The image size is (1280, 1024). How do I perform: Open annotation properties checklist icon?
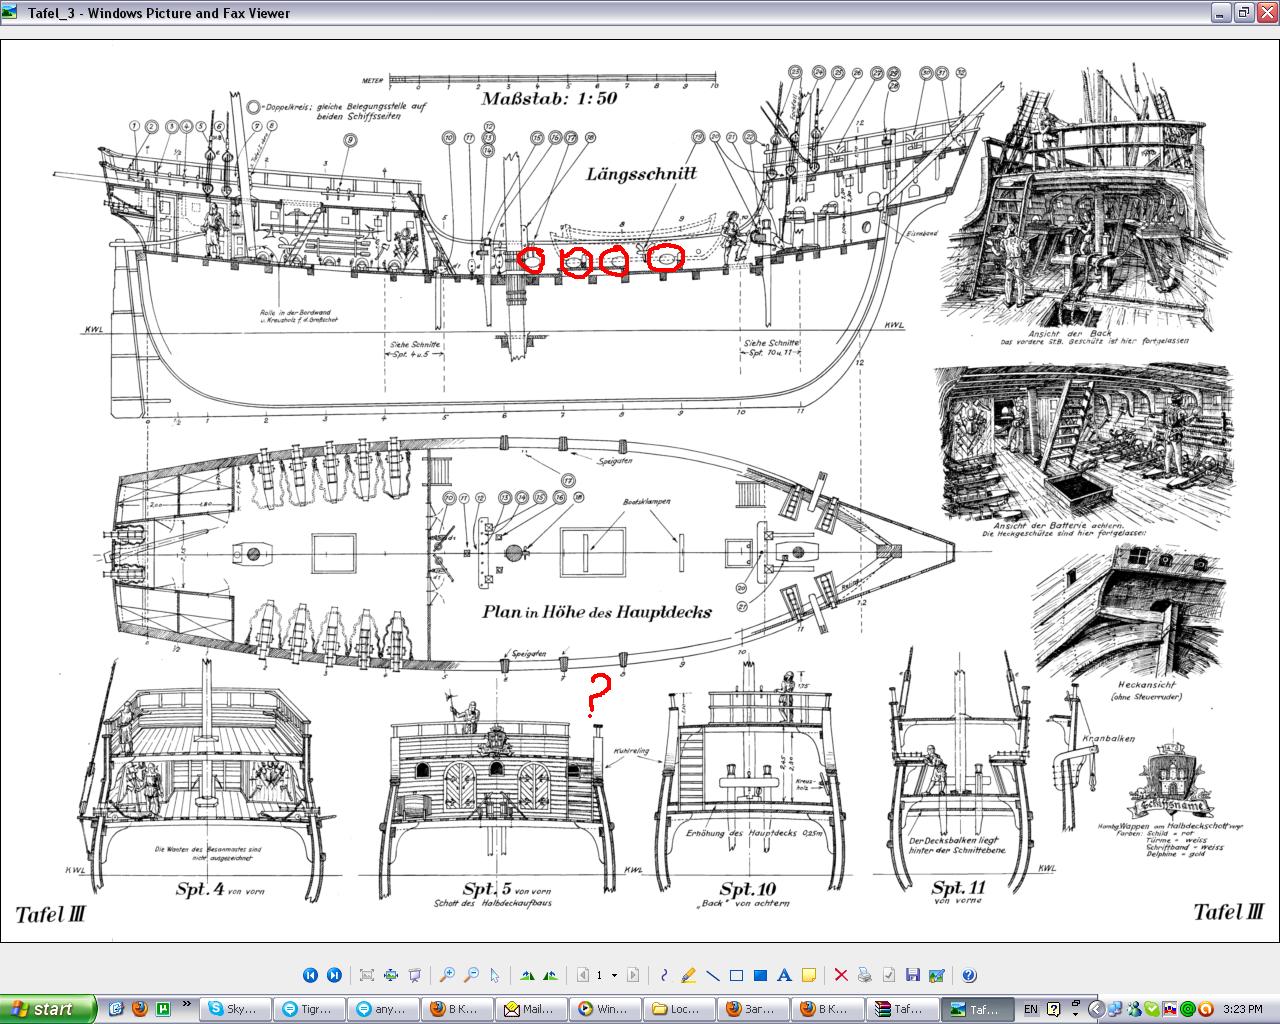click(888, 975)
